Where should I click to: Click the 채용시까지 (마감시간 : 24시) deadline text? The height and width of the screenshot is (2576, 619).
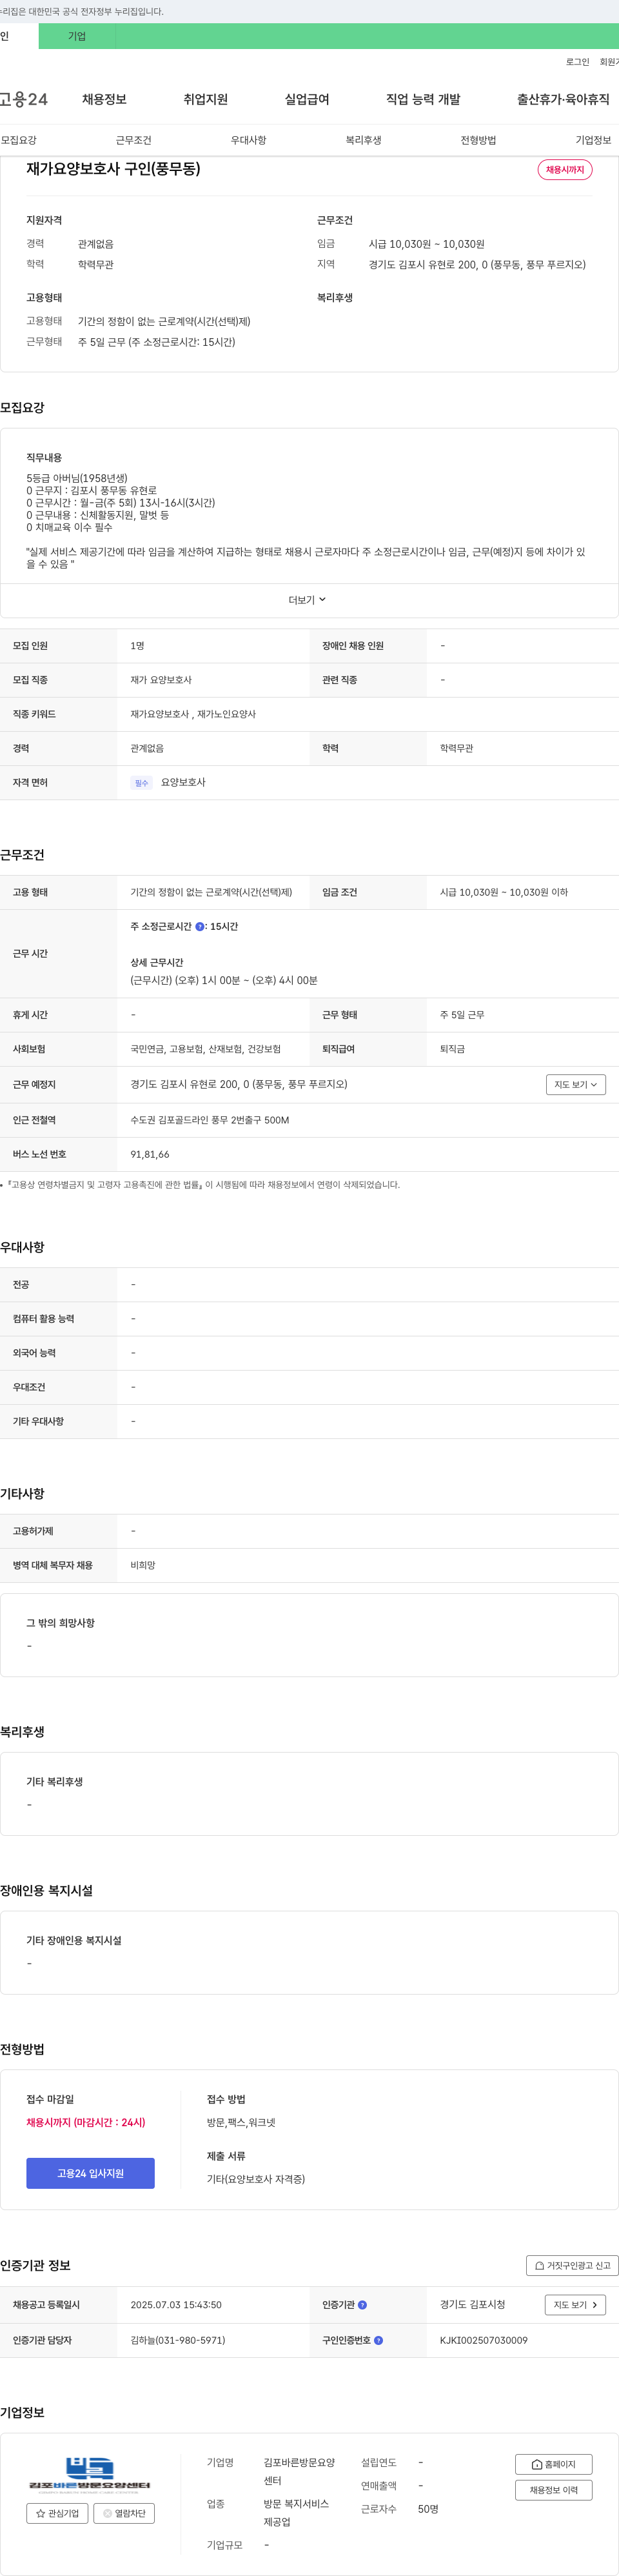click(86, 2122)
